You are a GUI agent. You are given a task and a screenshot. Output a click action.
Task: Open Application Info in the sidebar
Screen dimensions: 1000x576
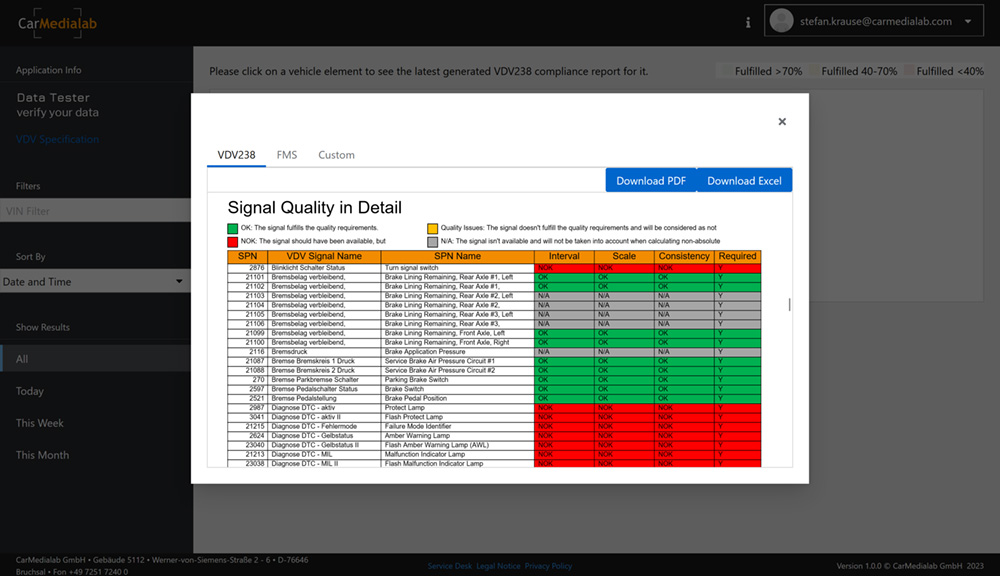(x=48, y=70)
